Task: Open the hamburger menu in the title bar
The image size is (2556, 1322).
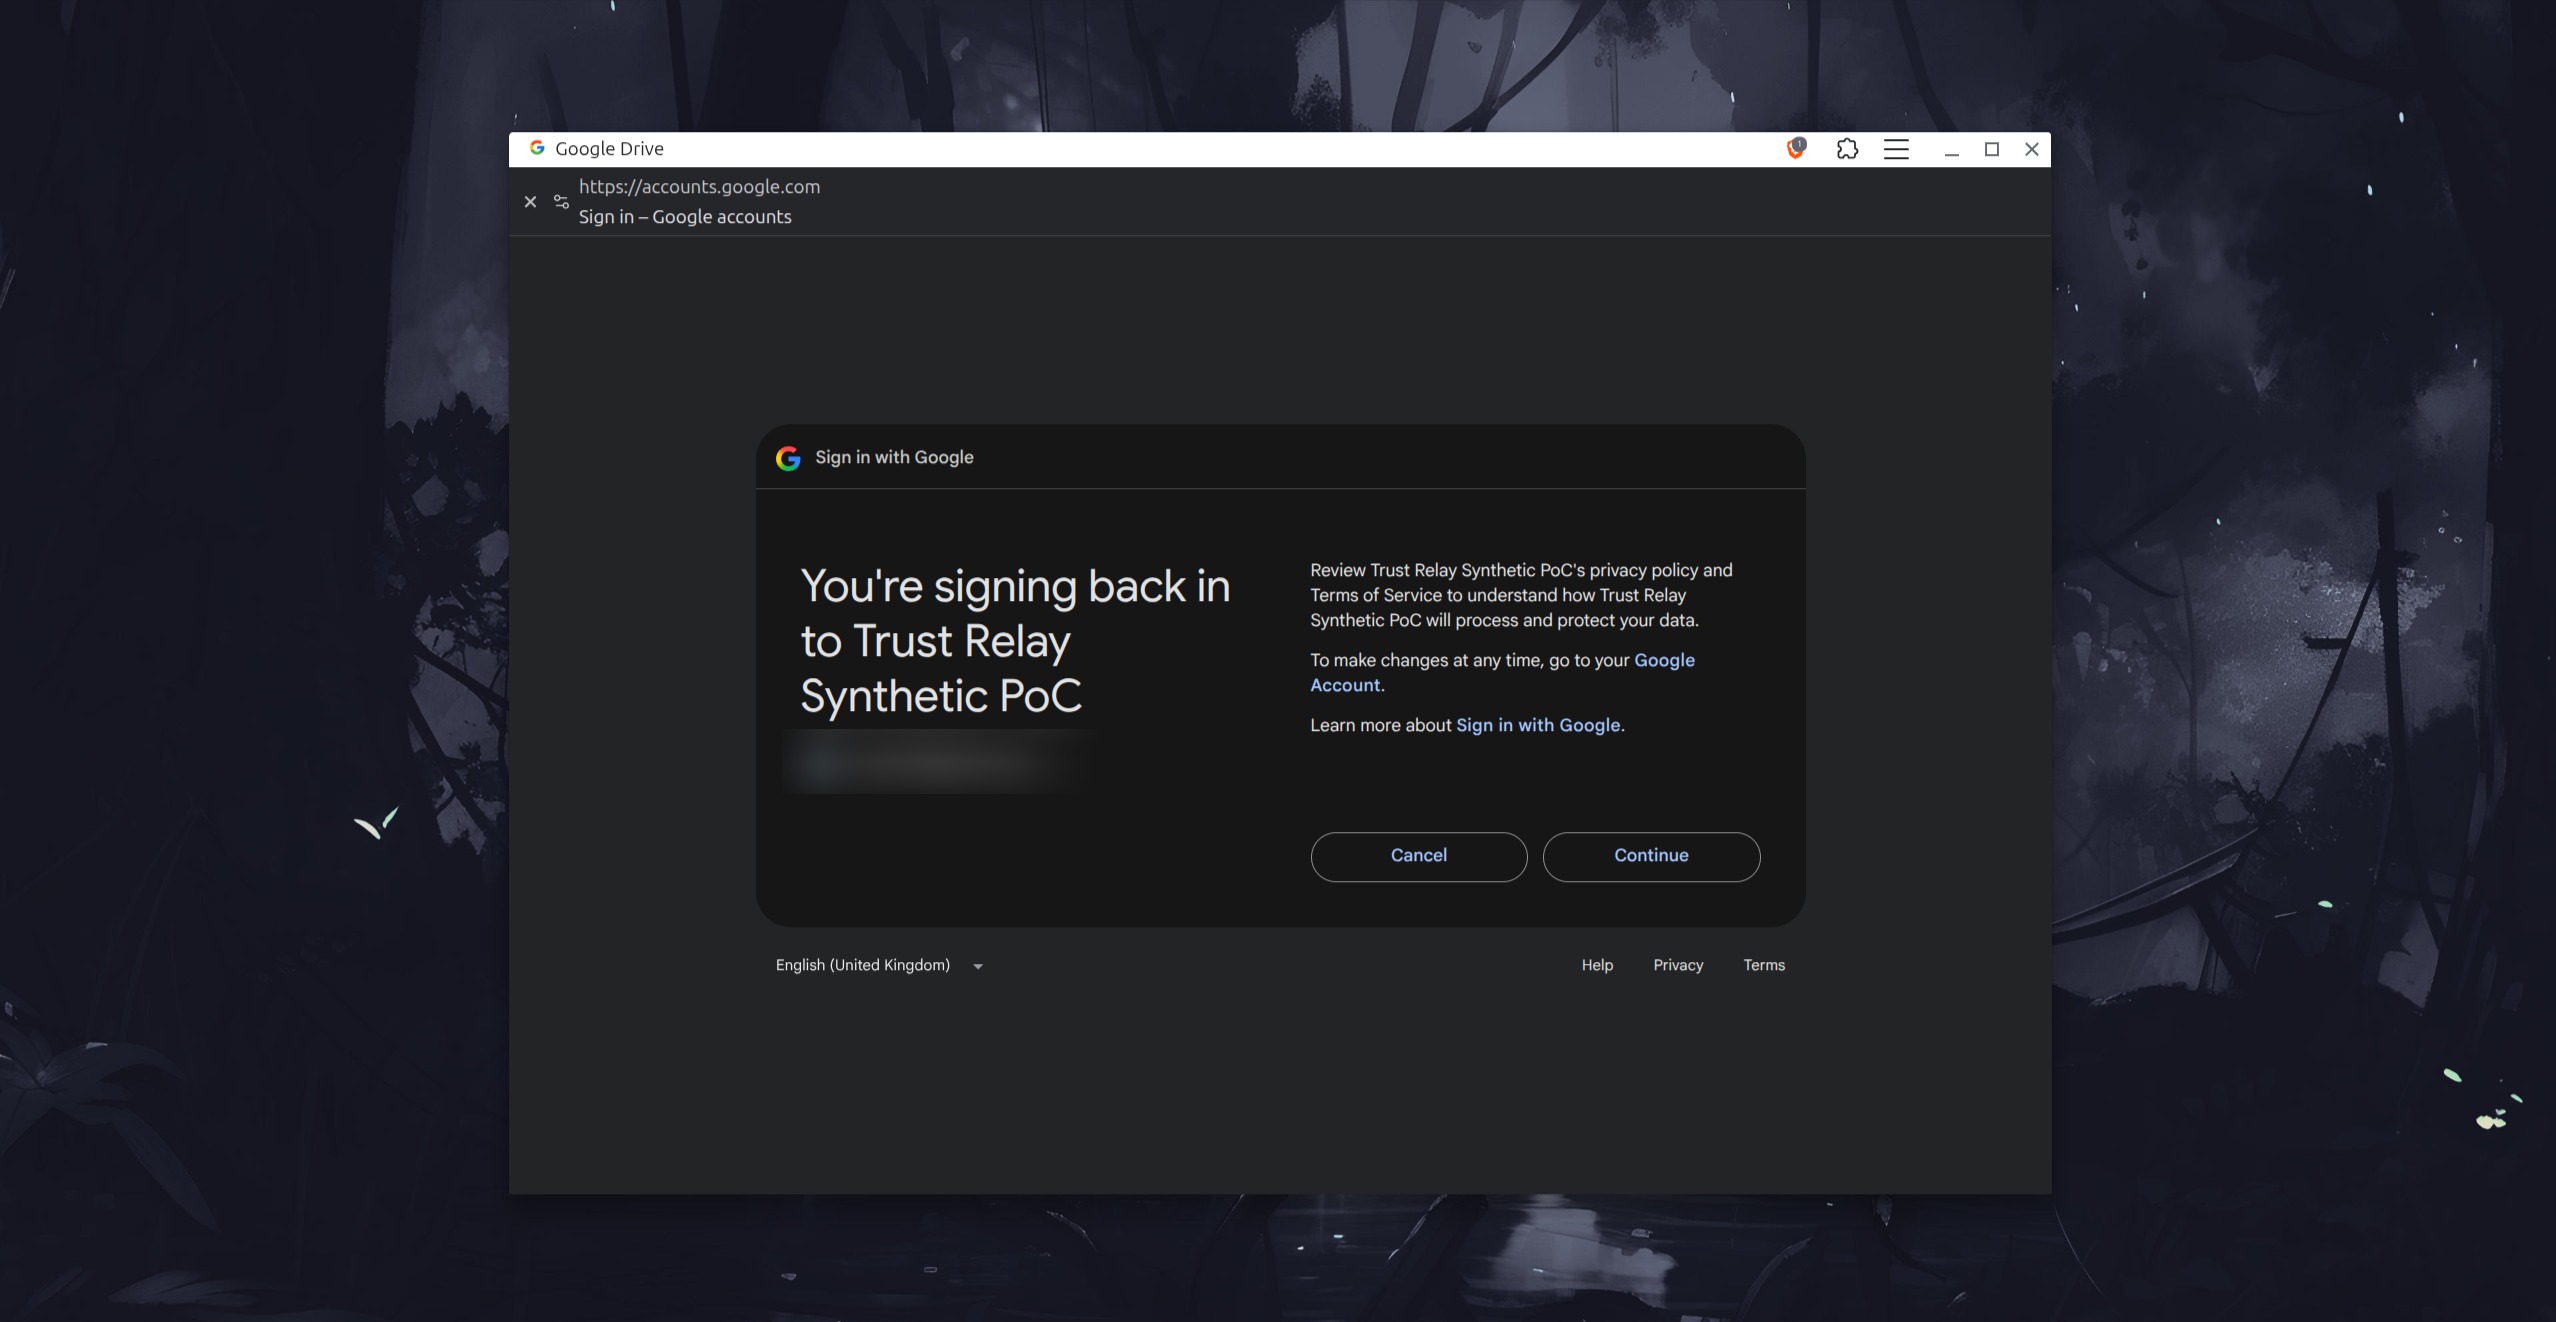Action: [1896, 149]
